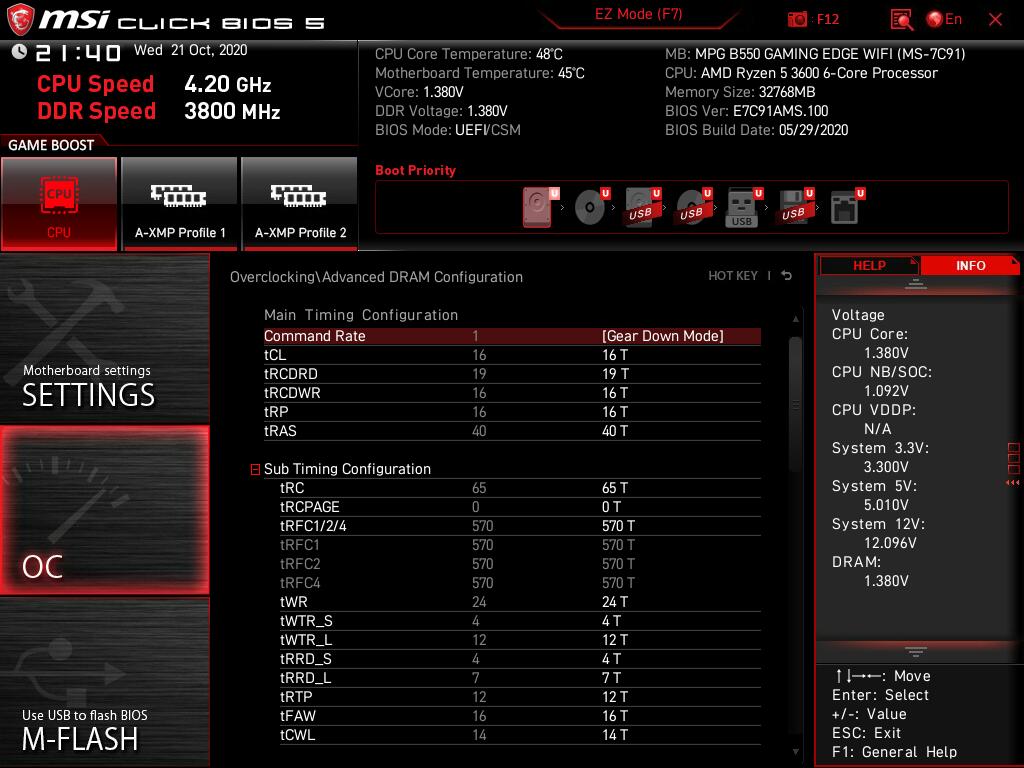Click the tRFC2 greyed-out row

coord(520,564)
